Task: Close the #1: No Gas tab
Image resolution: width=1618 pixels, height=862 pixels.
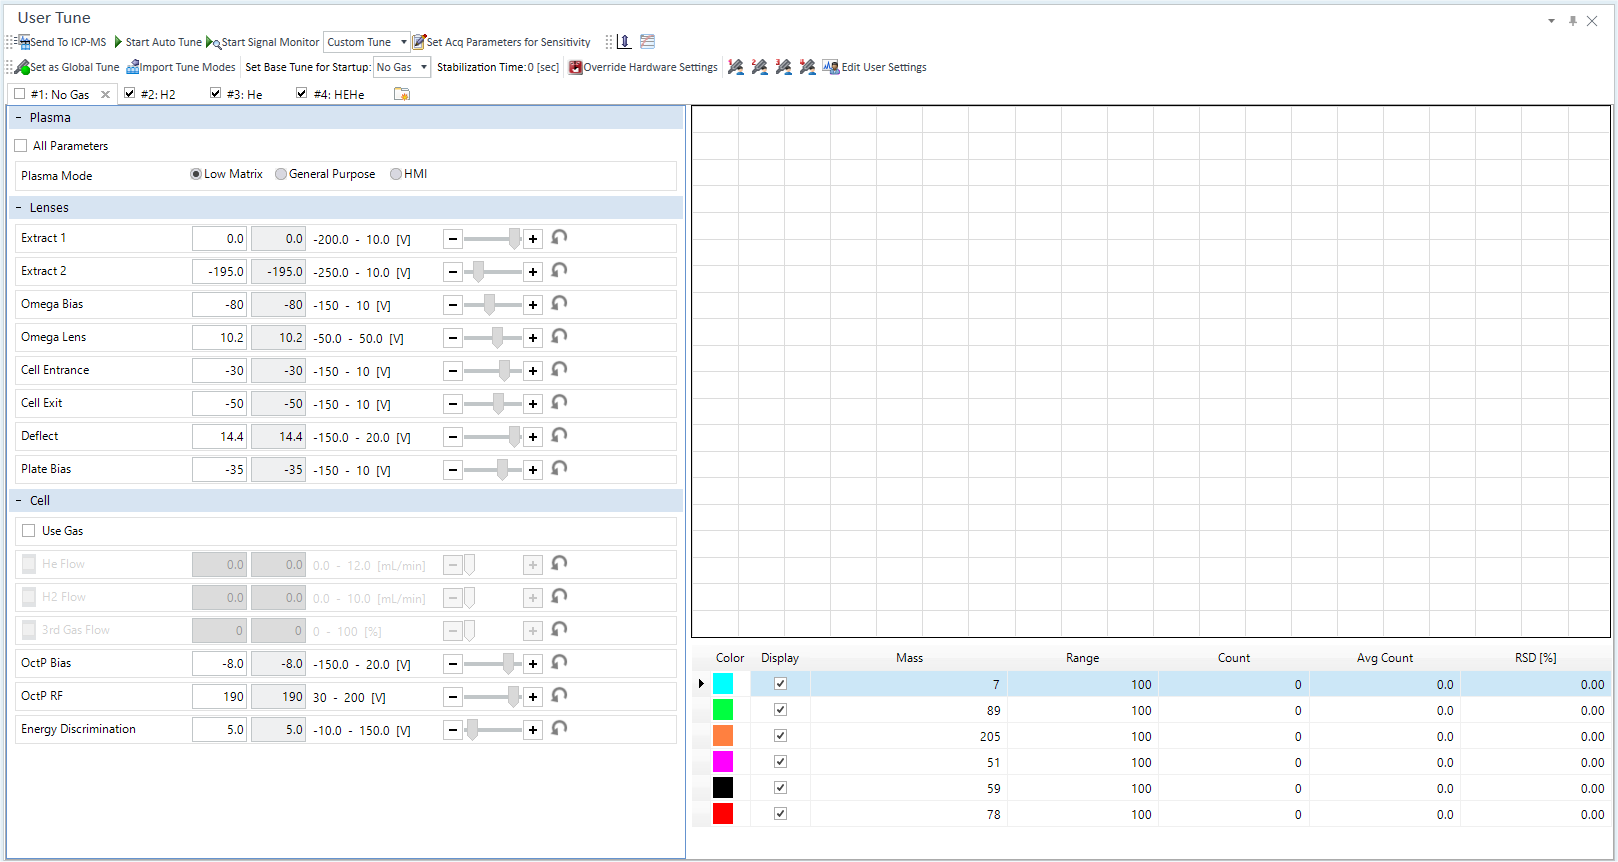Action: click(x=105, y=94)
